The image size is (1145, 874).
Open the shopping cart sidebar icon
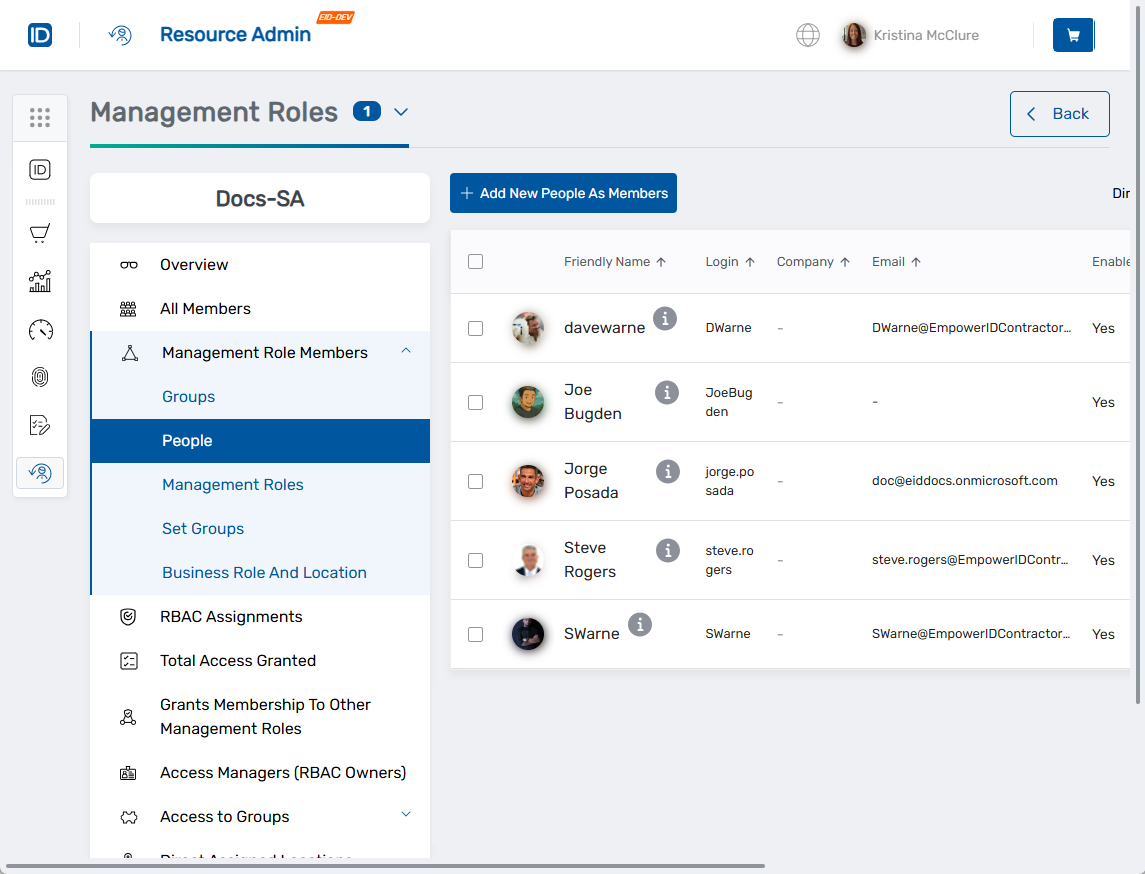40,232
